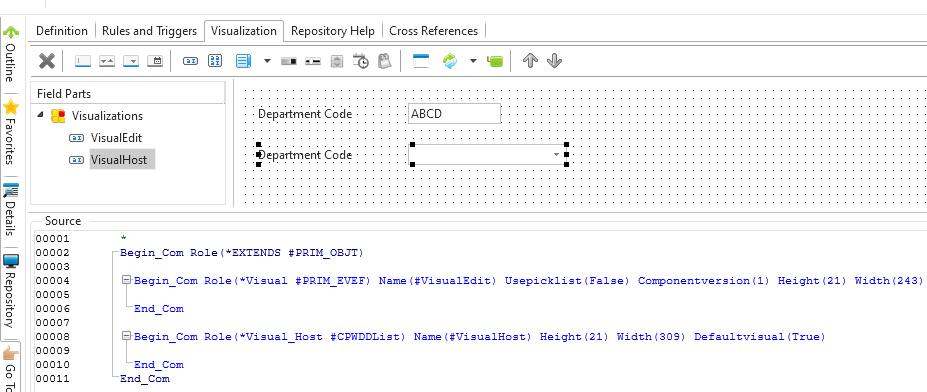Viewport: 927px width, 392px height.
Task: Click the paste clipboard toolbar icon
Action: coord(385,61)
